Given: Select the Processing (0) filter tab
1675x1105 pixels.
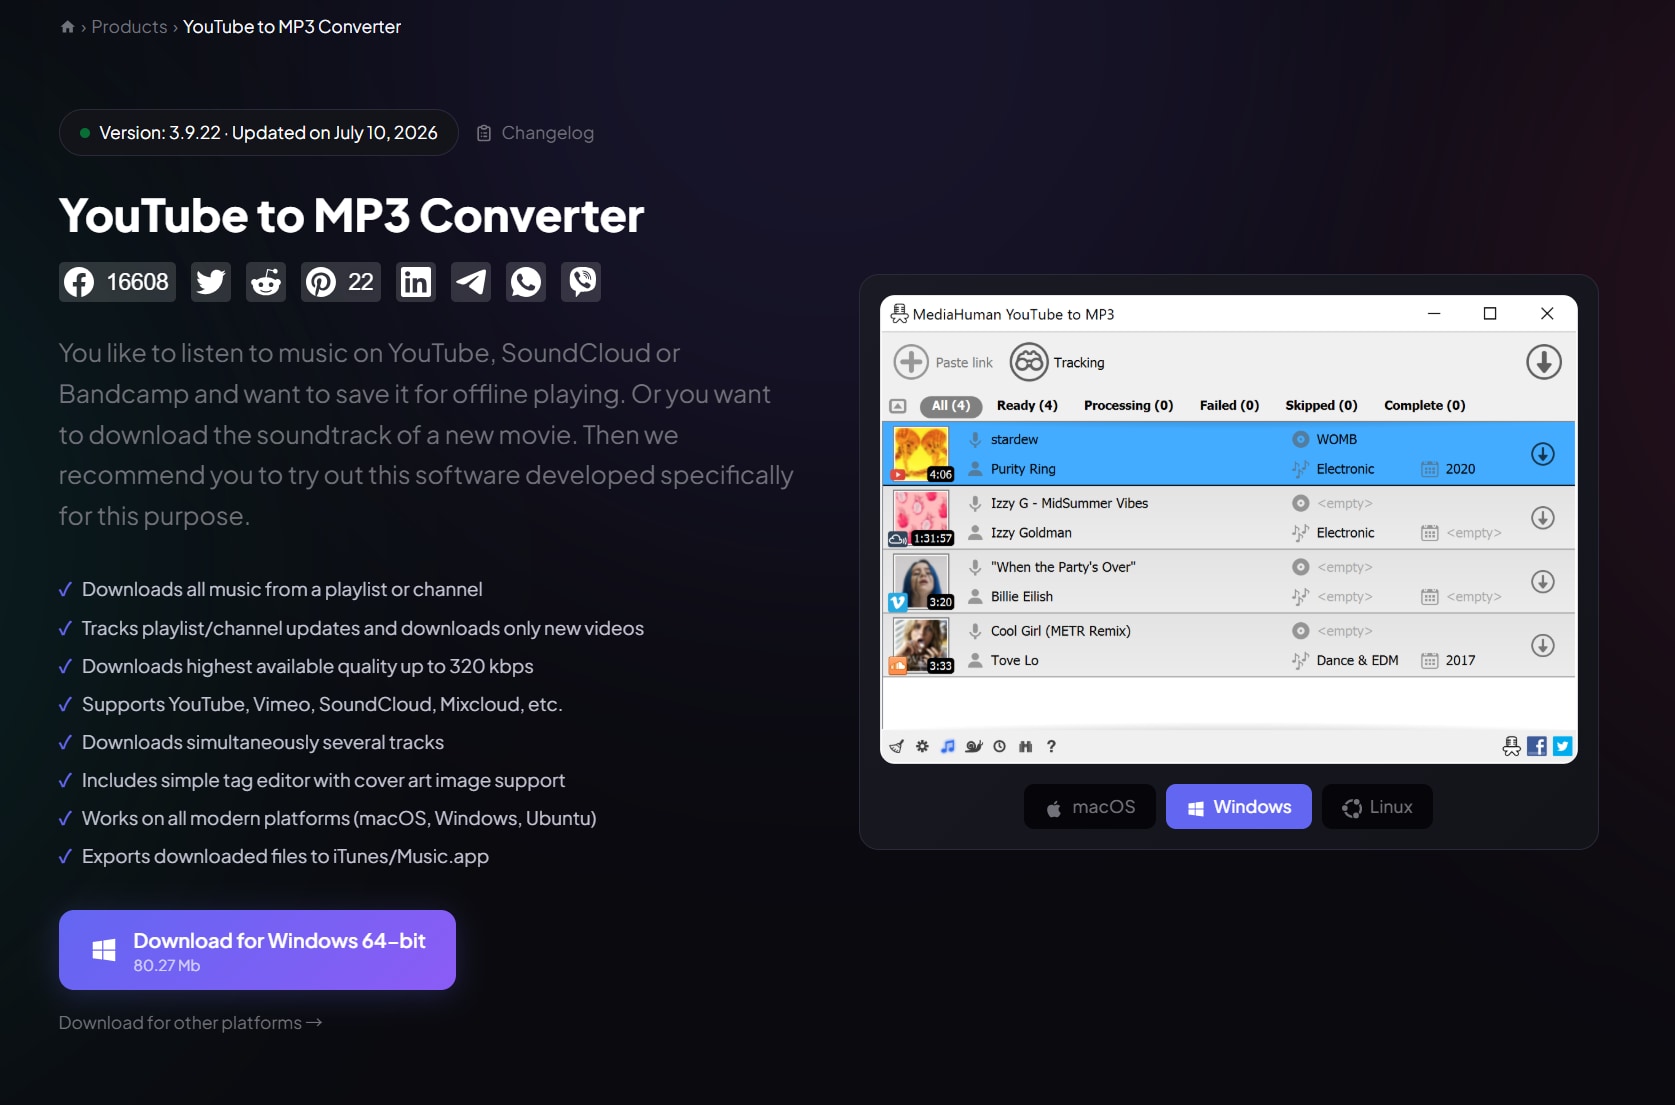Looking at the screenshot, I should pyautogui.click(x=1128, y=406).
